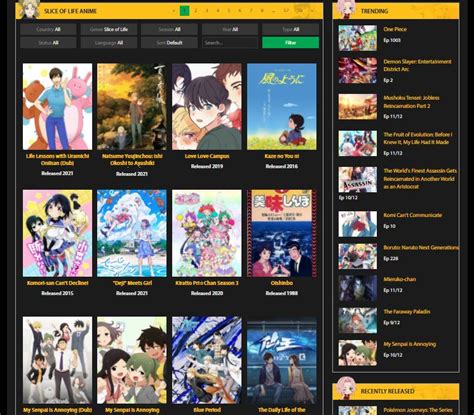Open The Faraway Paladin trending thumbnail
Viewport: 474px width, 415px height.
(358, 321)
